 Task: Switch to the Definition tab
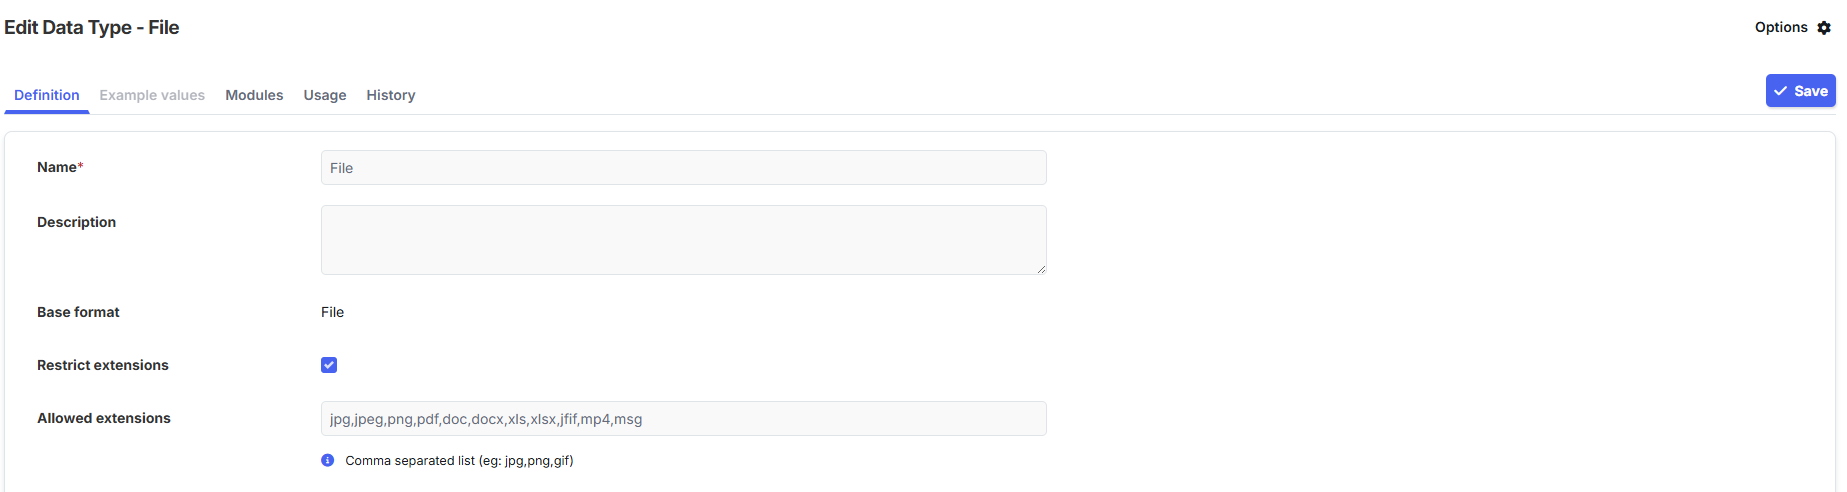(47, 95)
